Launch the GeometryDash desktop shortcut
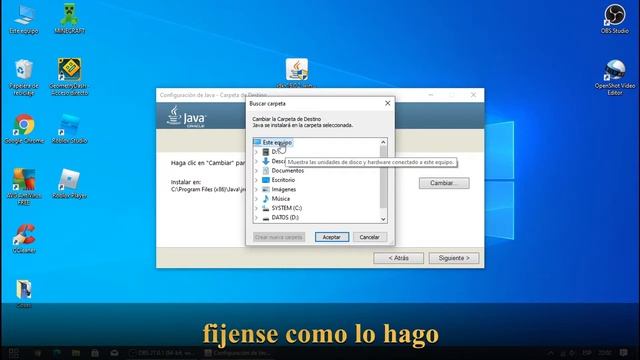Screen dimensions: 640x360 click(69, 77)
